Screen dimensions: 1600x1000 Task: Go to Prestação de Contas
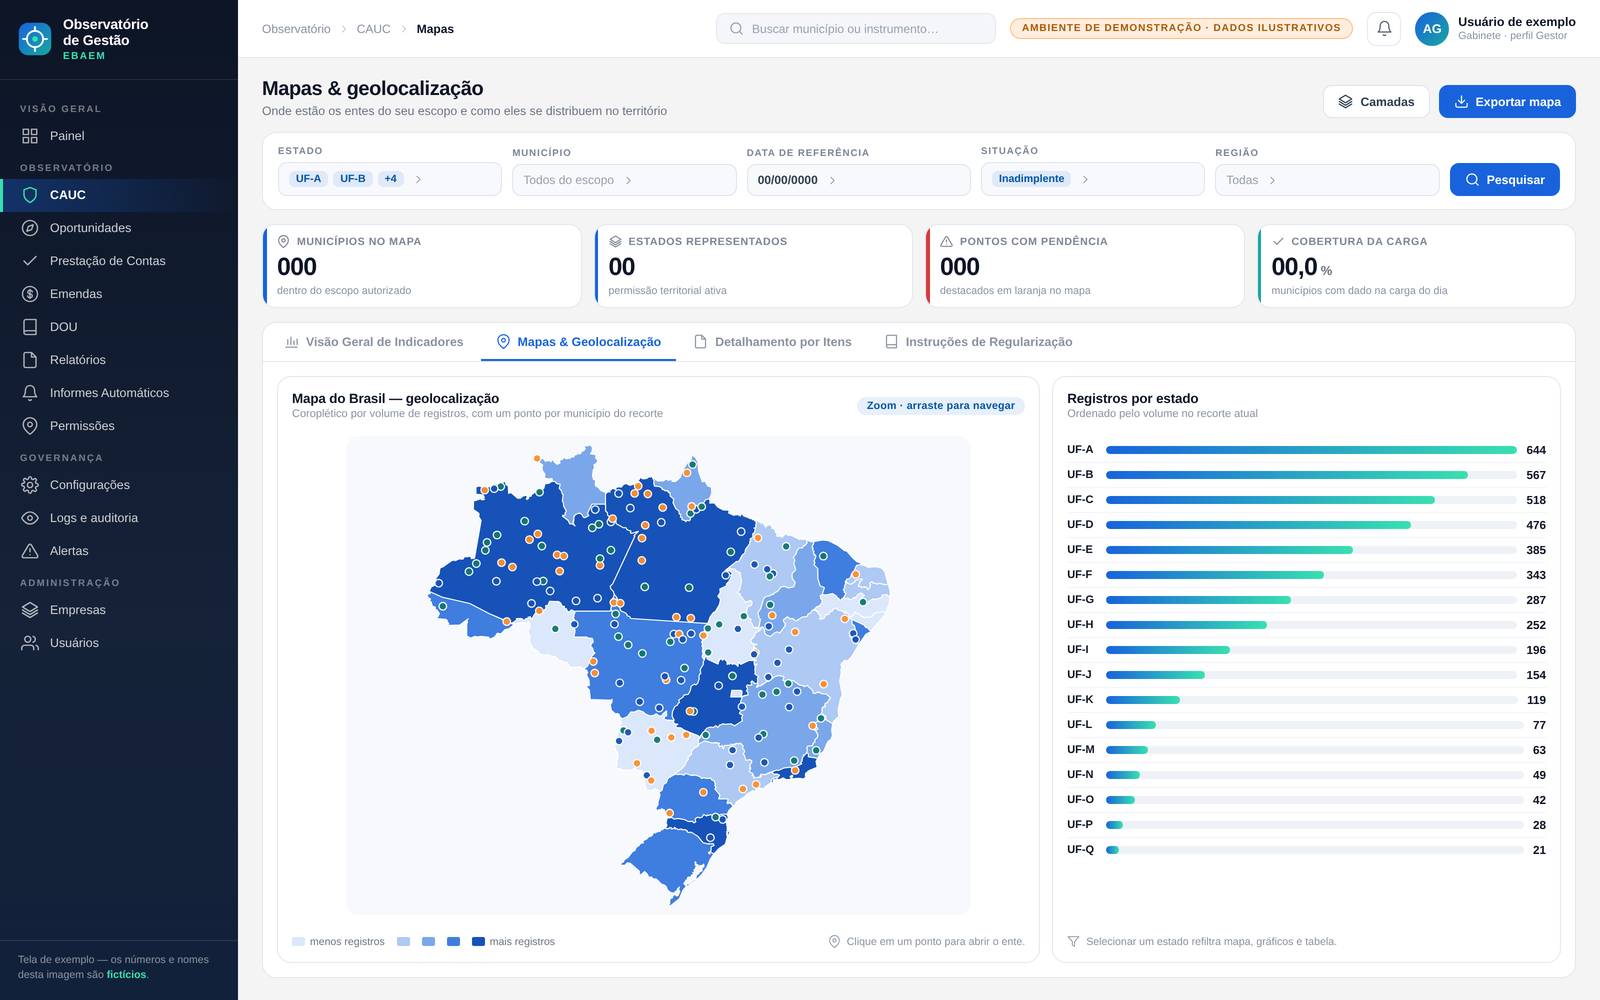click(119, 261)
